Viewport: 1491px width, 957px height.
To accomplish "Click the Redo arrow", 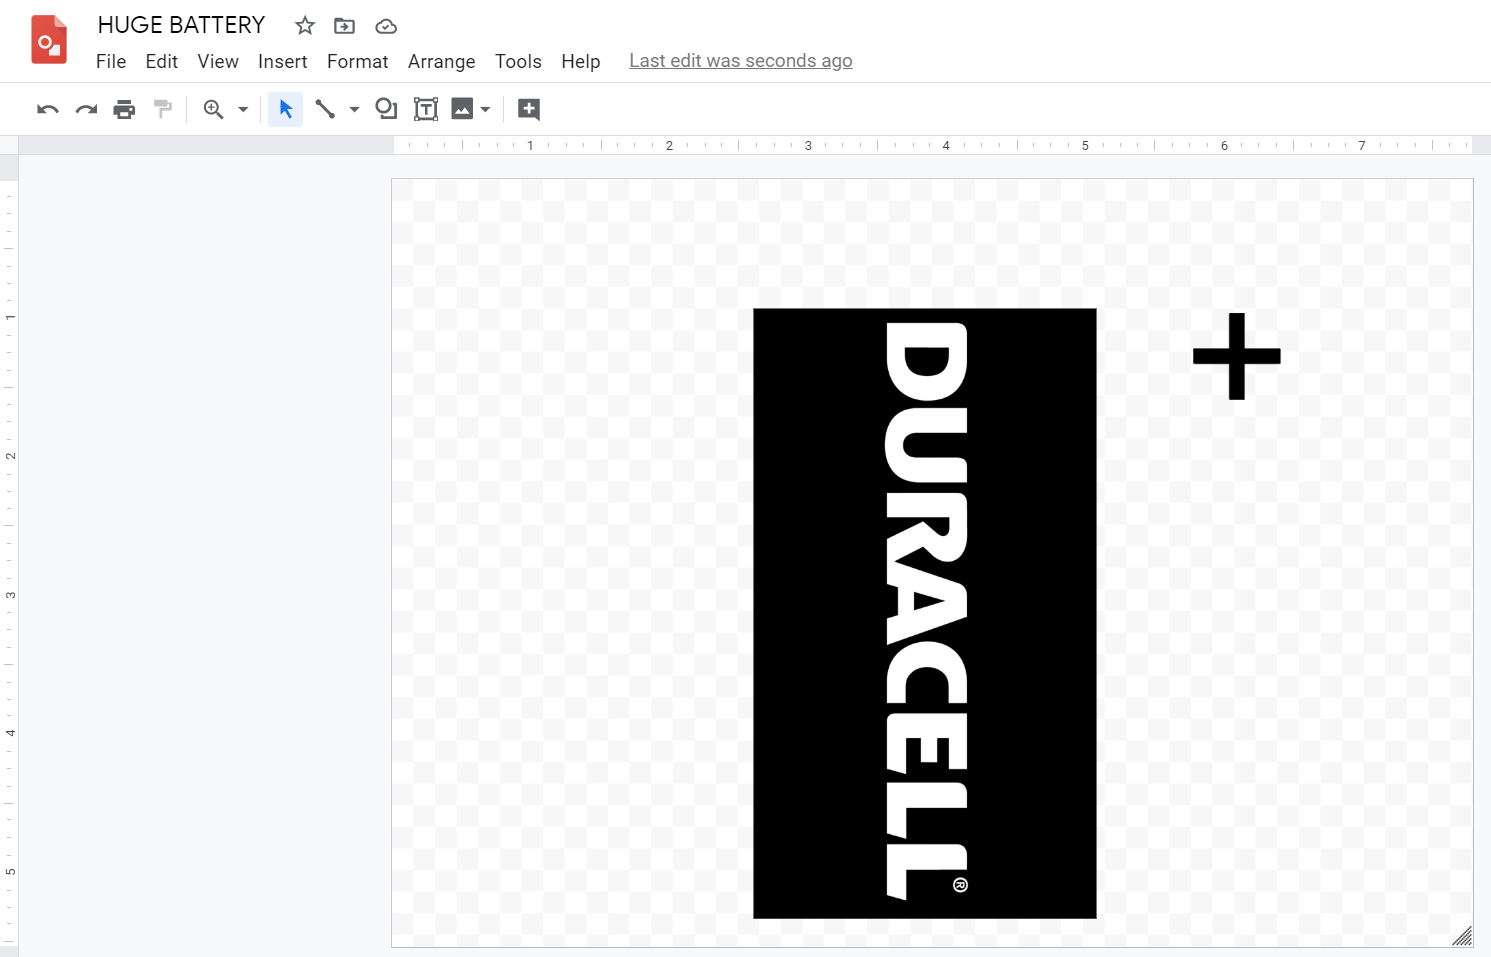I will point(87,109).
